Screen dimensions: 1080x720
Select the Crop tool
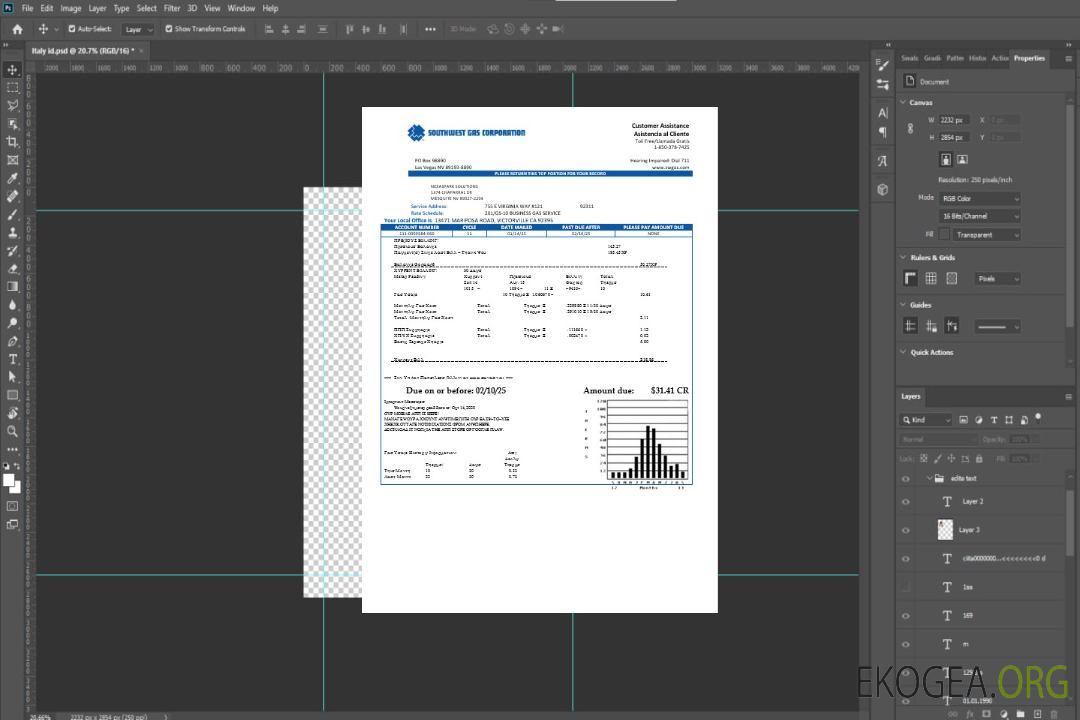pyautogui.click(x=12, y=142)
